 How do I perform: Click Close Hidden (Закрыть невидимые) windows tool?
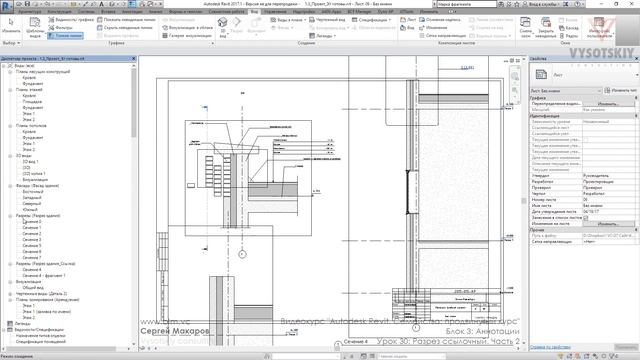click(546, 28)
